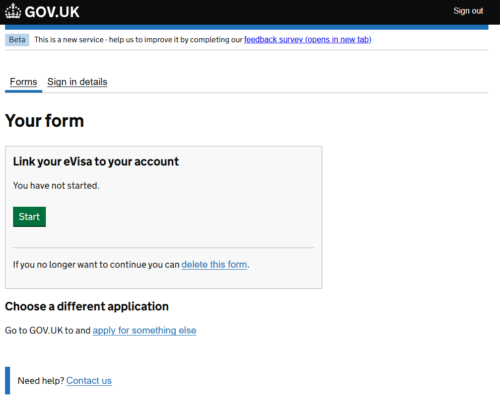500x410 pixels.
Task: Click the Contact us link
Action: click(x=89, y=381)
